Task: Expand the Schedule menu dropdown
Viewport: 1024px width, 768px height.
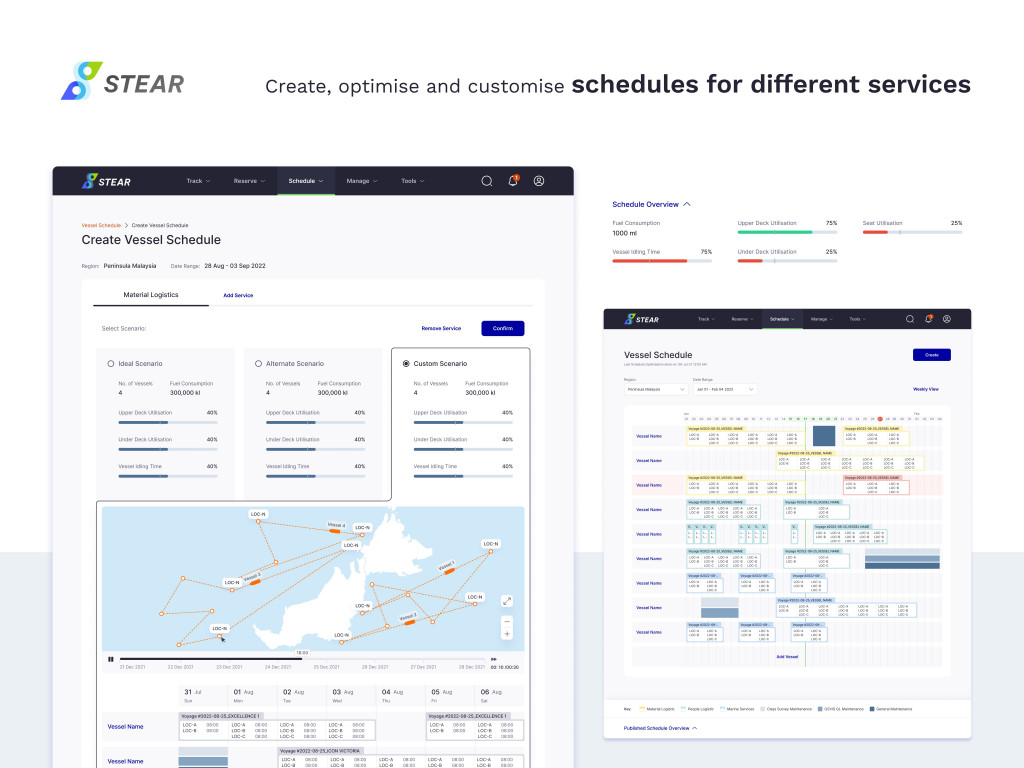Action: coord(305,181)
